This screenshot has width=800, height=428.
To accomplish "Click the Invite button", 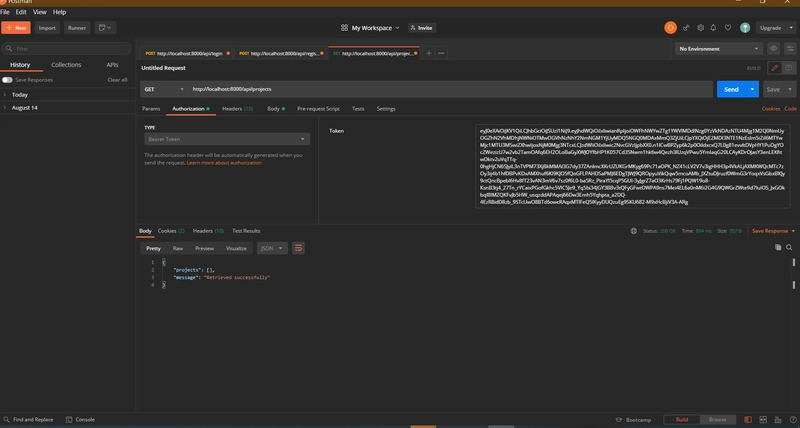I will click(x=421, y=28).
